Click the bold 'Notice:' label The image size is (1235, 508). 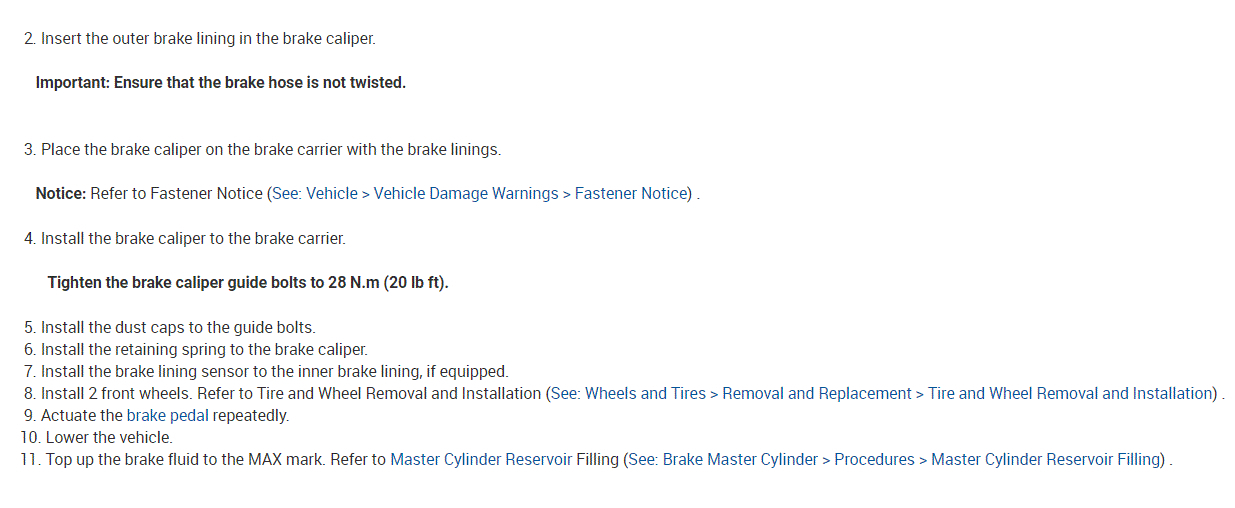61,193
